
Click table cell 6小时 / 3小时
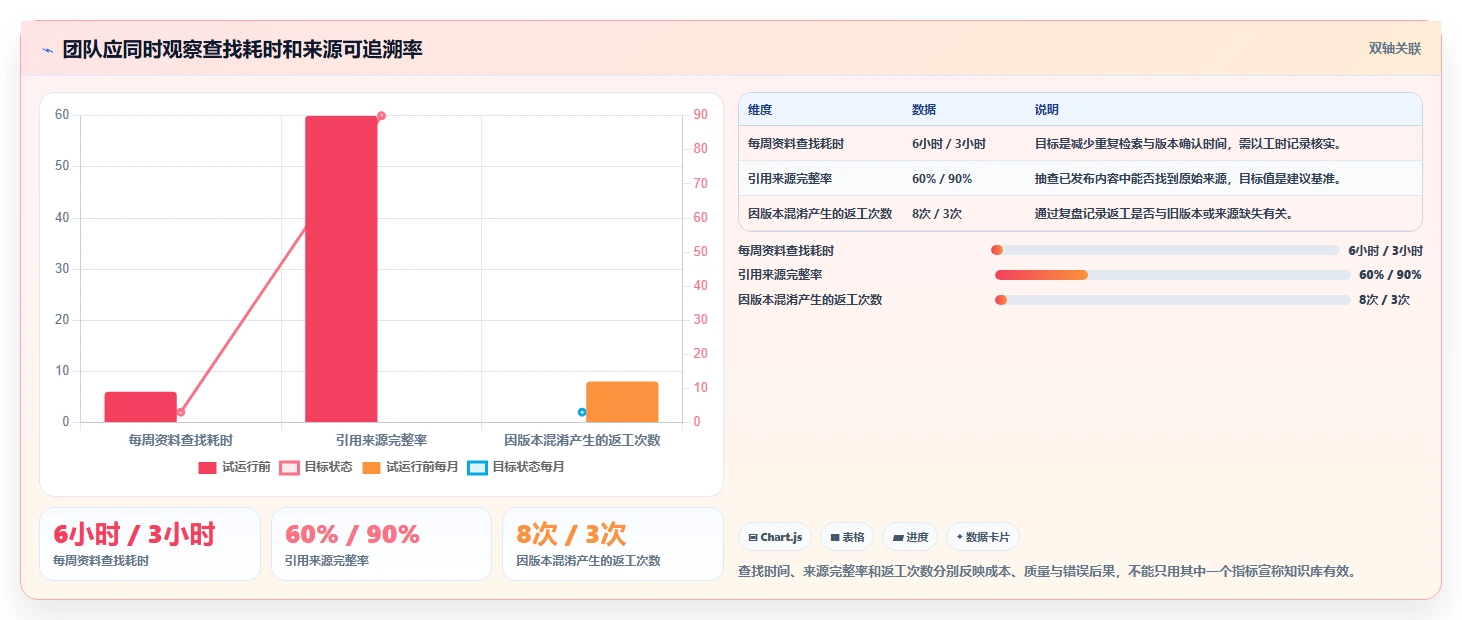pyautogui.click(x=949, y=144)
